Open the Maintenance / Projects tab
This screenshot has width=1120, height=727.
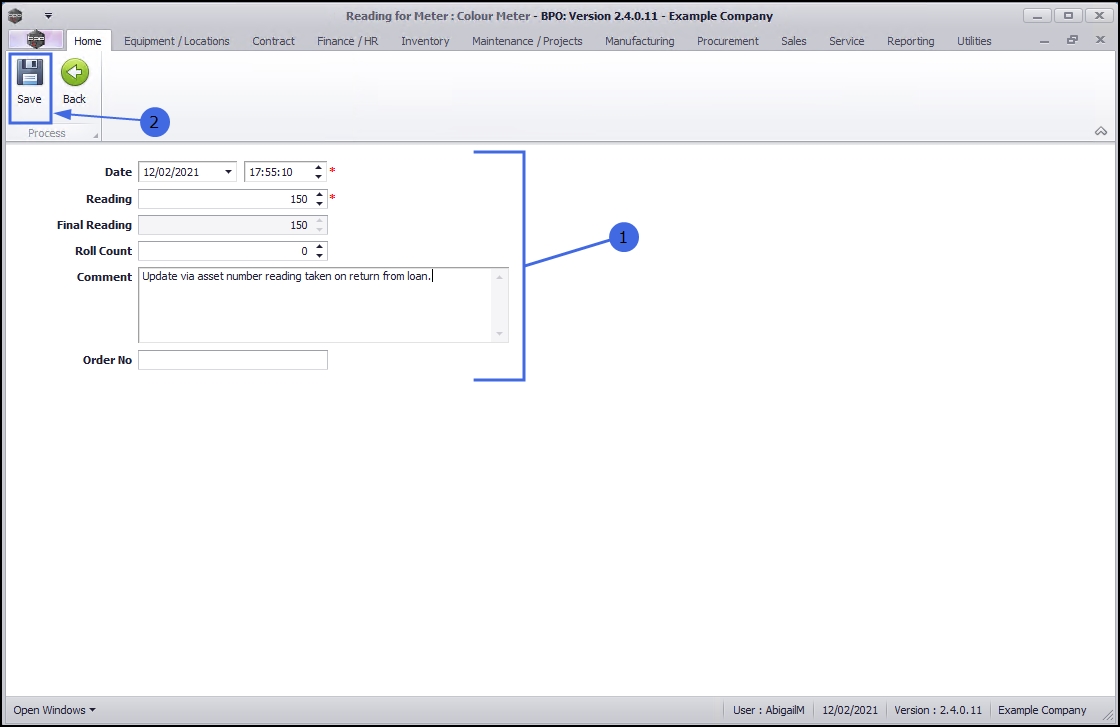[527, 41]
